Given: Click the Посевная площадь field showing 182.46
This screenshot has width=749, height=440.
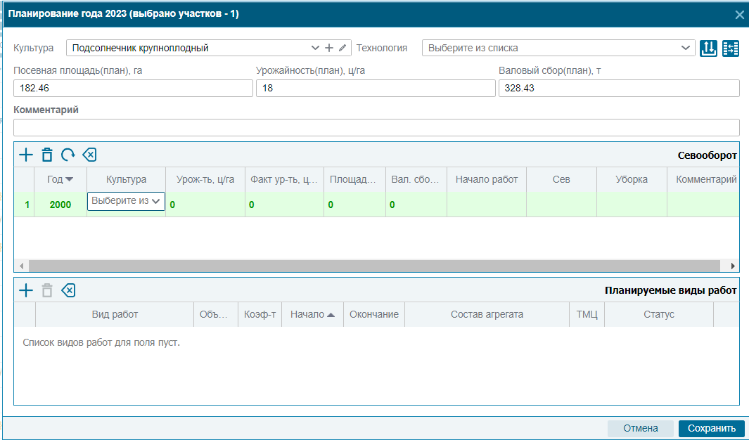Looking at the screenshot, I should click(x=133, y=88).
